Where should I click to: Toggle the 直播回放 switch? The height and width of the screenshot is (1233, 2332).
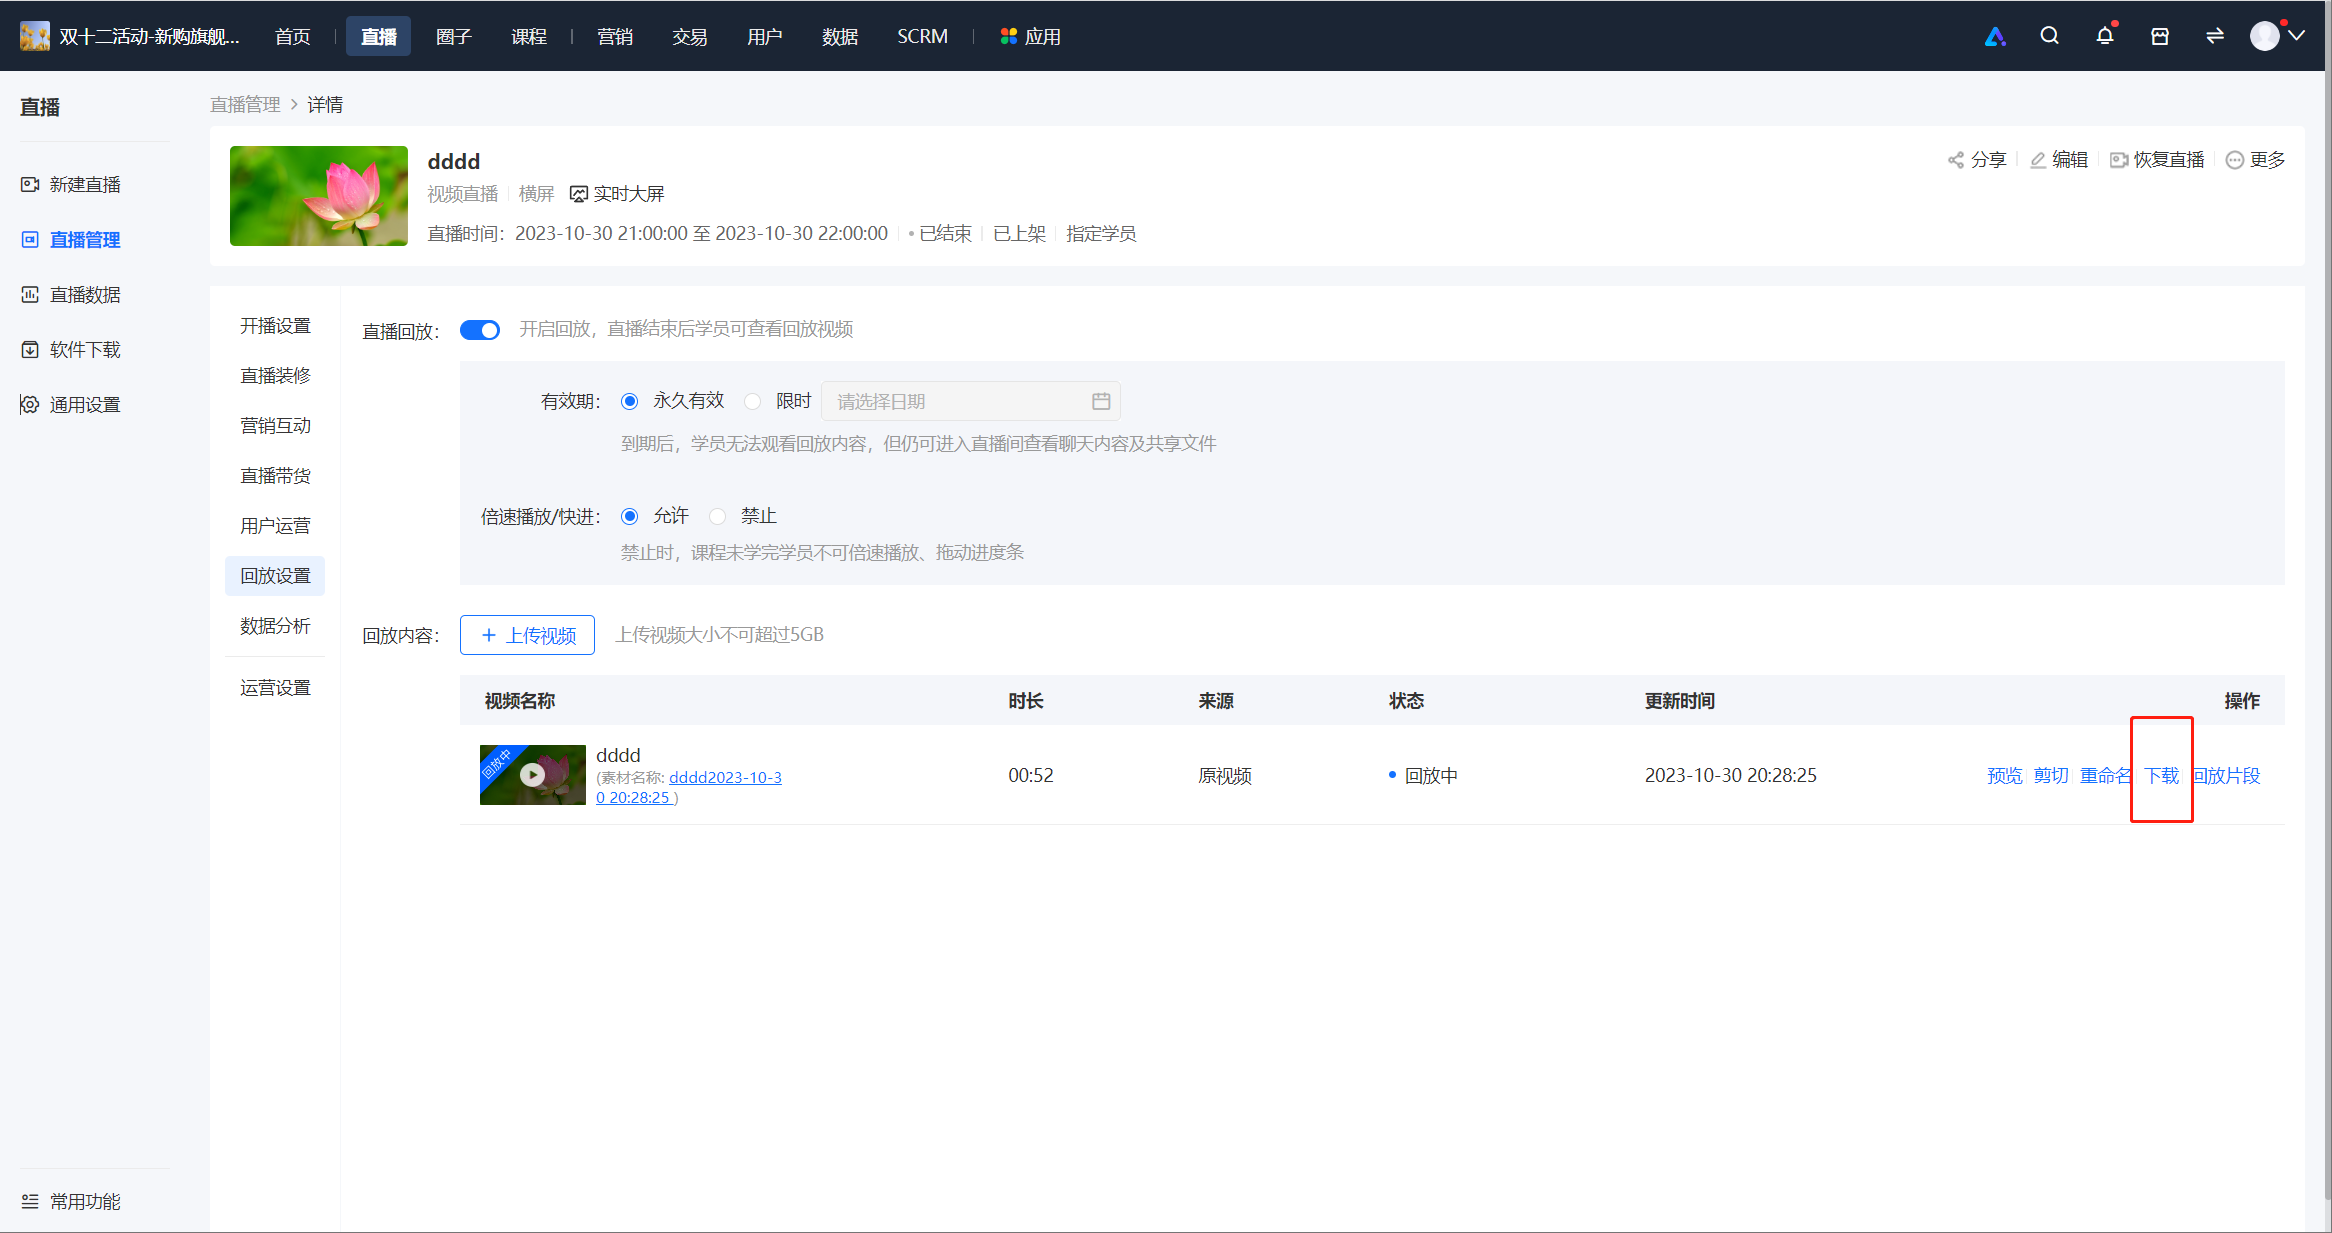pos(480,330)
